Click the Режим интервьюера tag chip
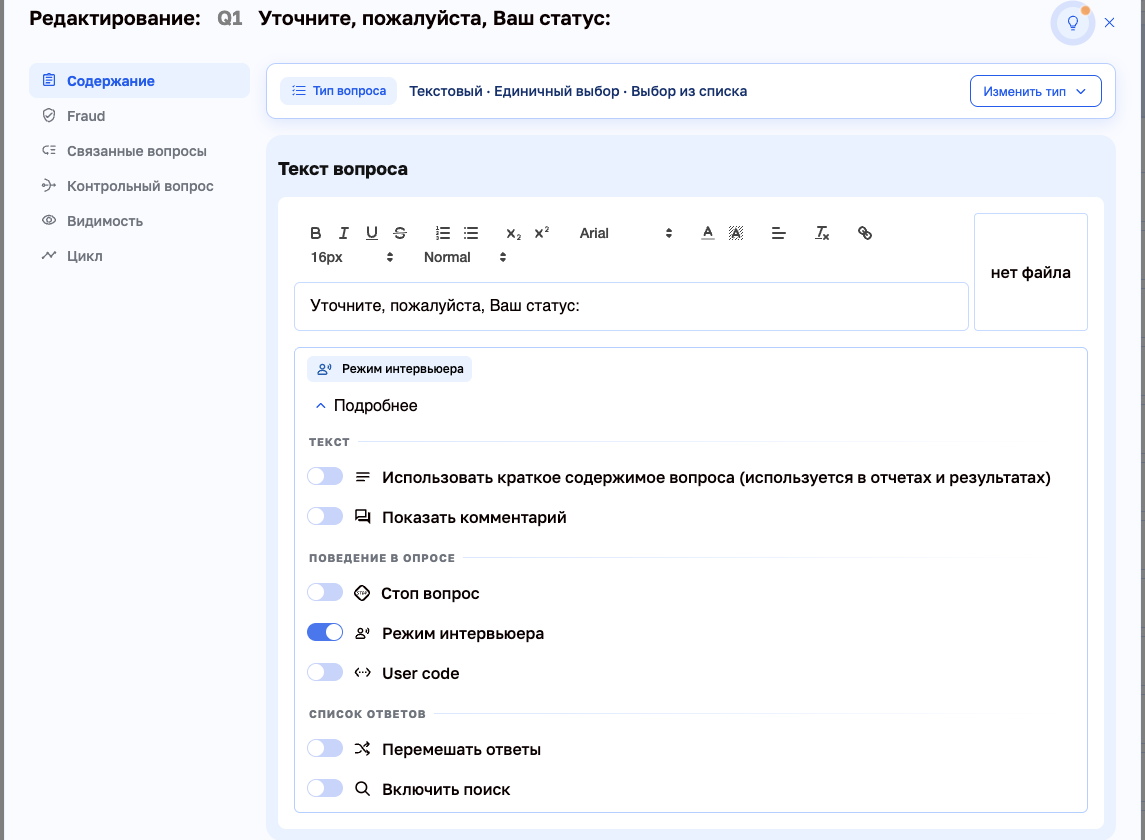Image resolution: width=1145 pixels, height=840 pixels. point(389,369)
